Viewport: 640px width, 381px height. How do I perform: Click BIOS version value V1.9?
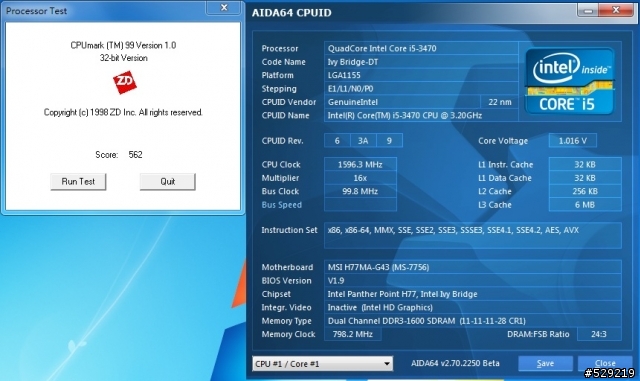pyautogui.click(x=473, y=281)
